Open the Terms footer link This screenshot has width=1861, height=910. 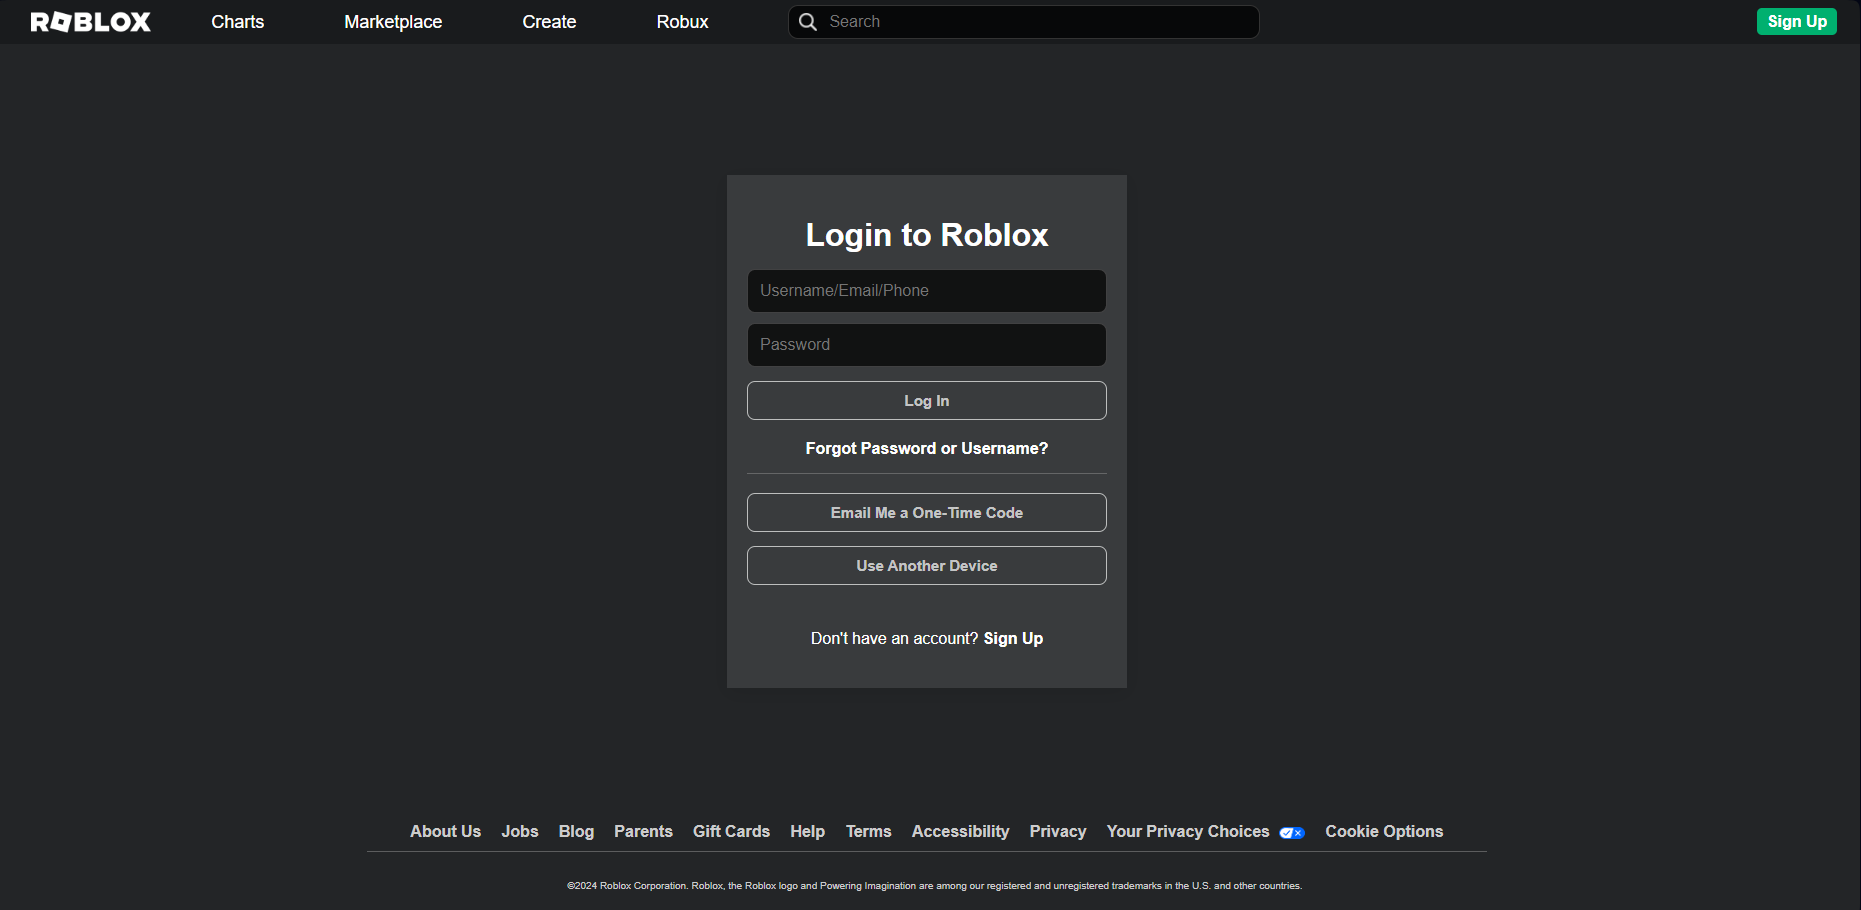click(868, 832)
